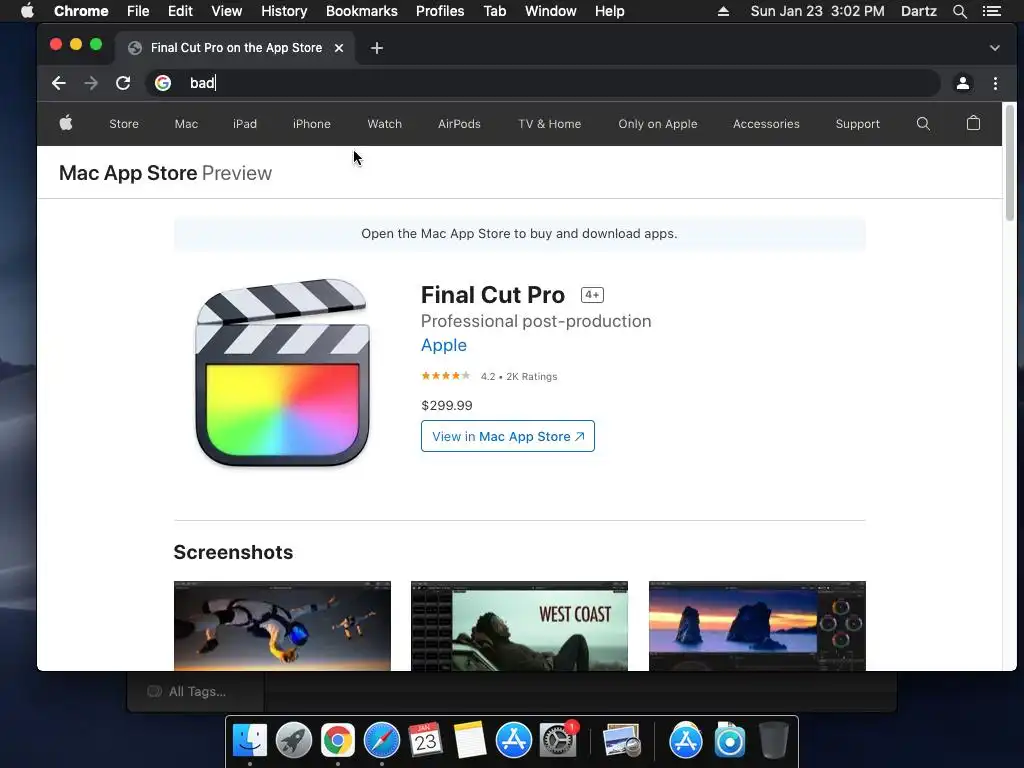Open the Help menu

point(609,11)
